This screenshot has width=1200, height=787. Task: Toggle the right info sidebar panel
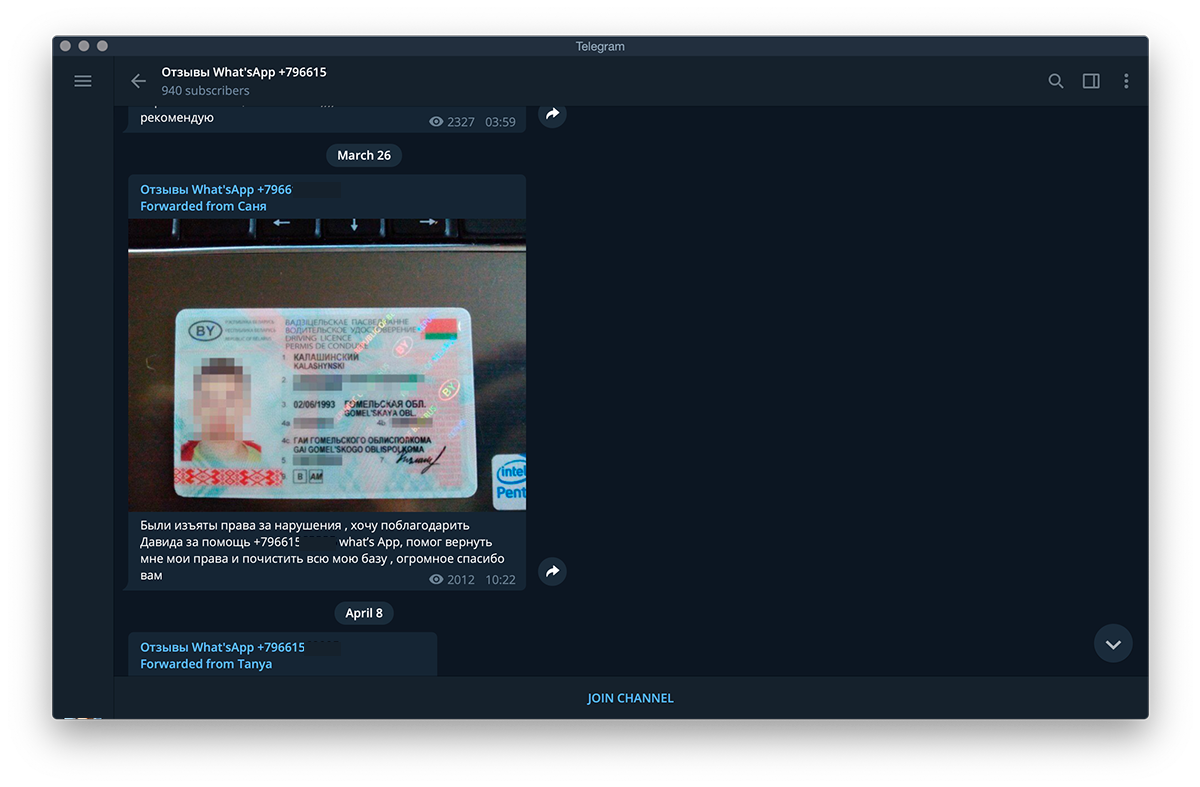[1091, 81]
